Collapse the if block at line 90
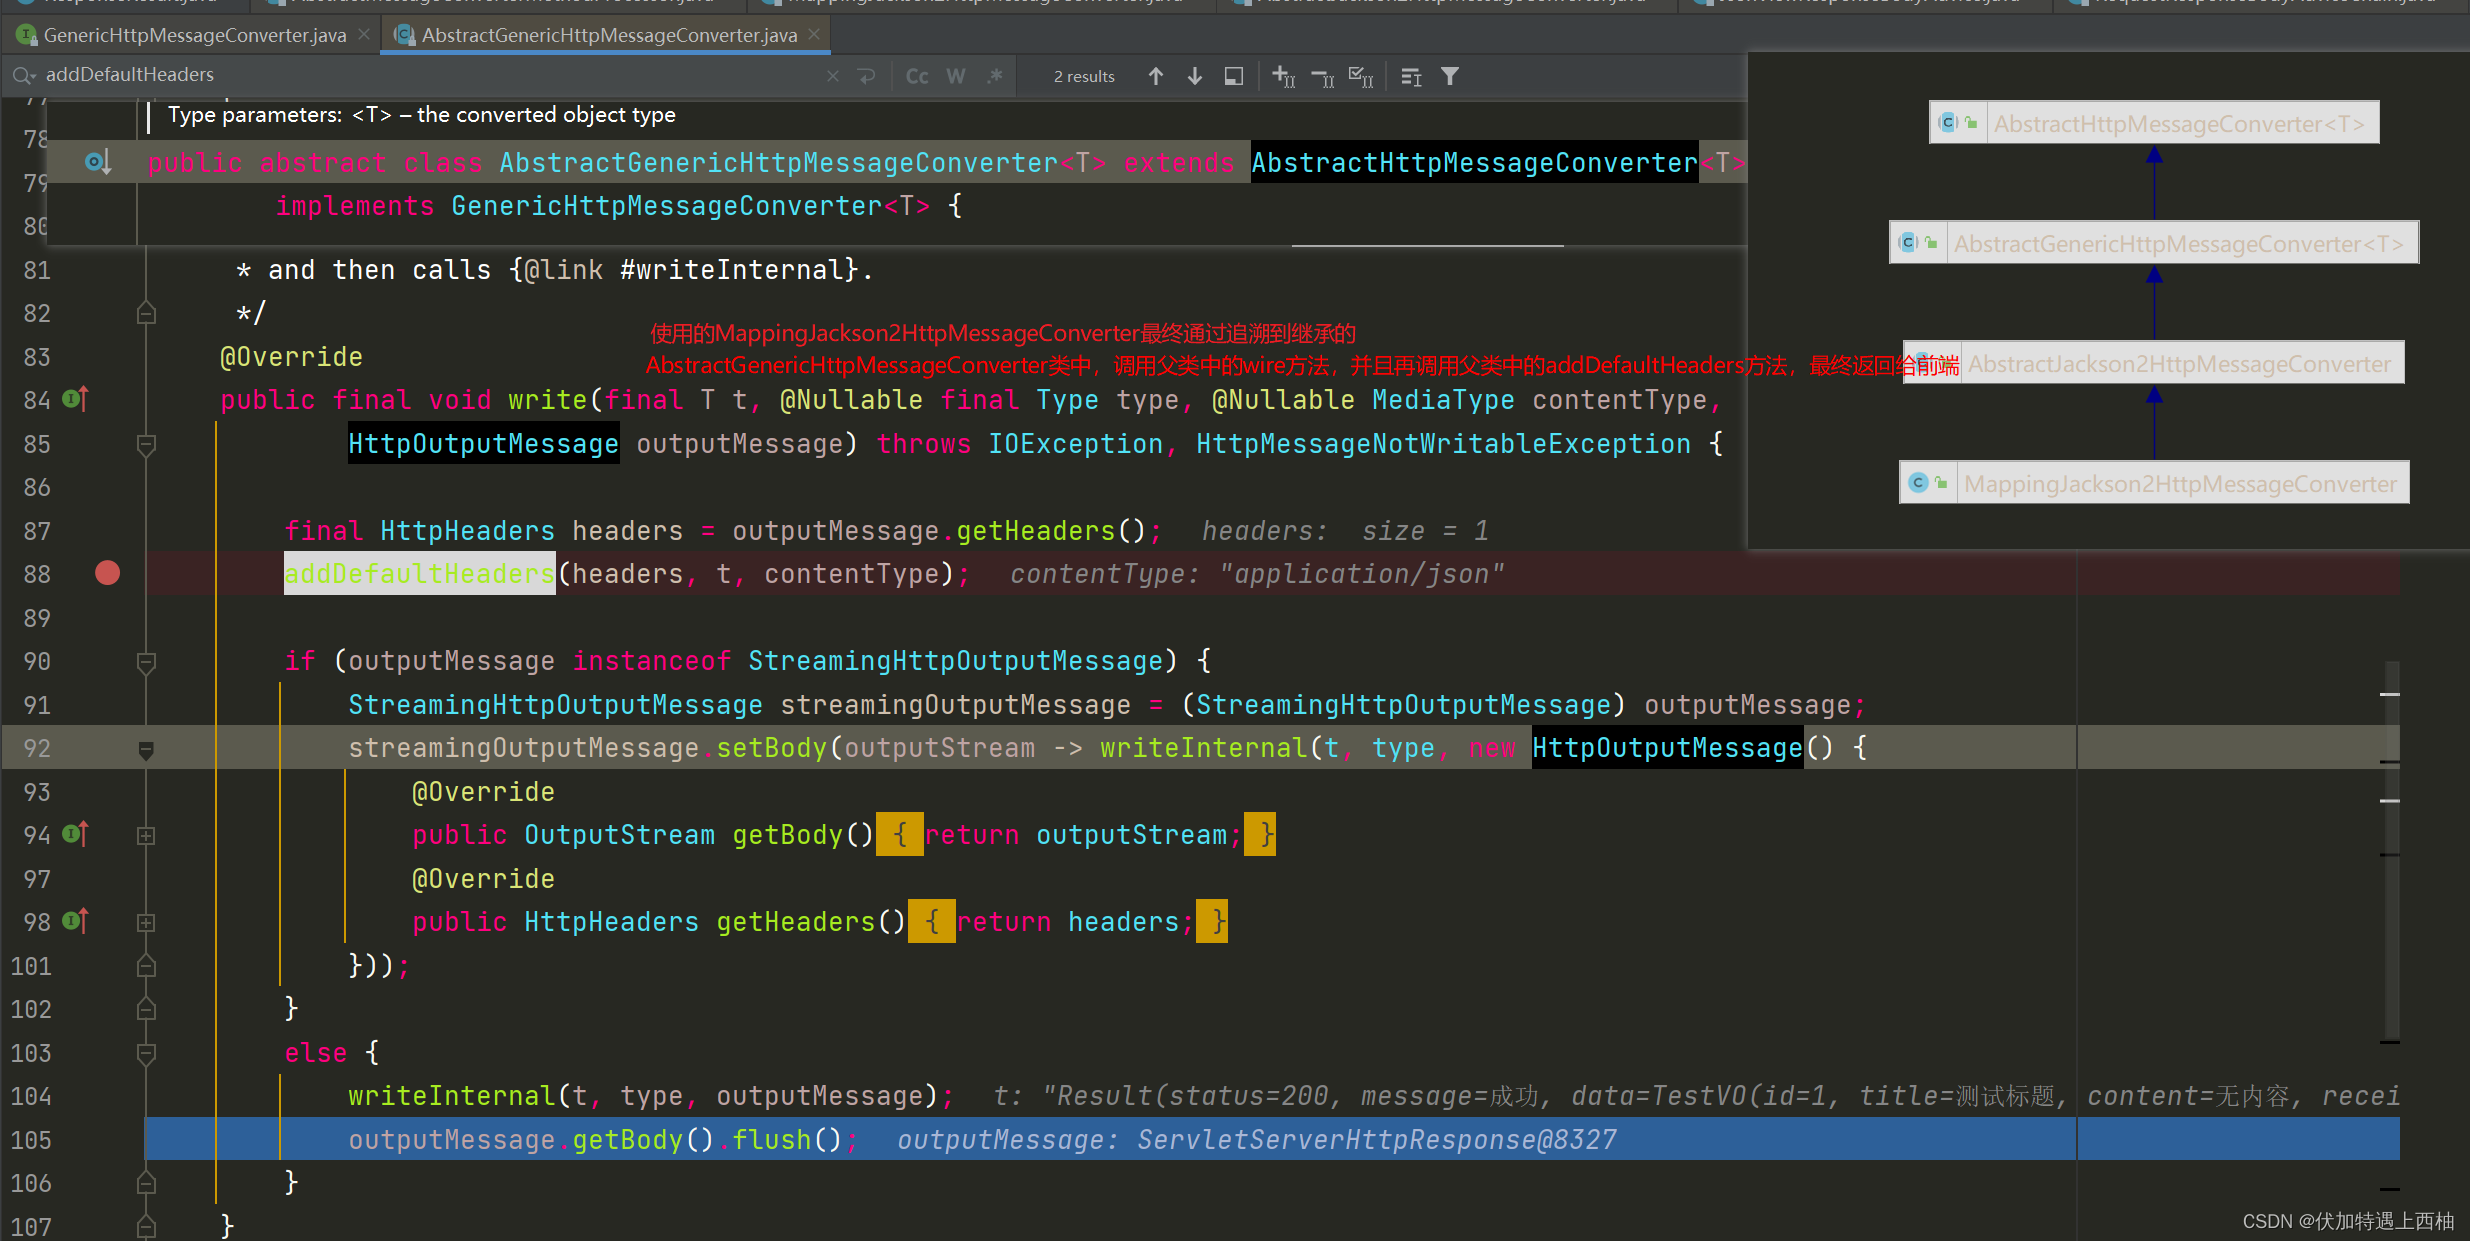This screenshot has width=2470, height=1241. [x=146, y=661]
